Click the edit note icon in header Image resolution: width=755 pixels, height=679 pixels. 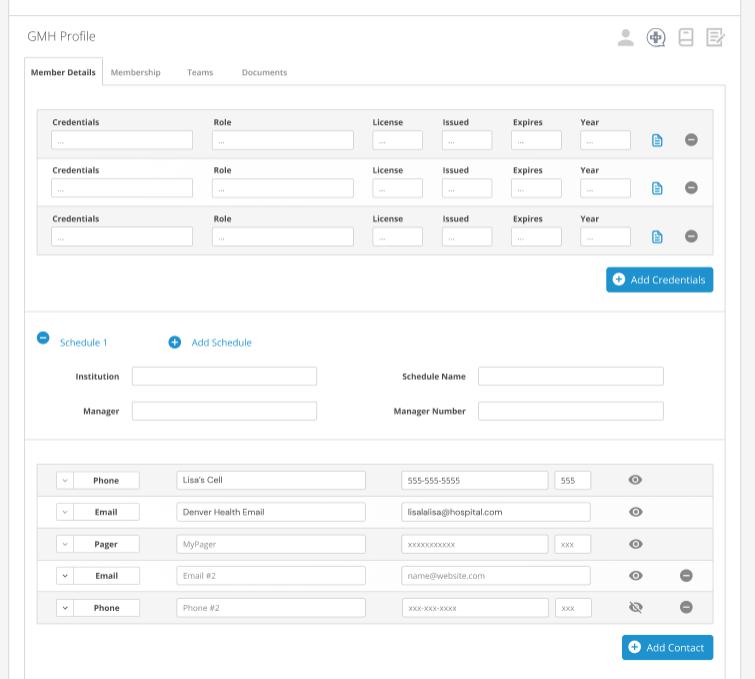coord(715,38)
